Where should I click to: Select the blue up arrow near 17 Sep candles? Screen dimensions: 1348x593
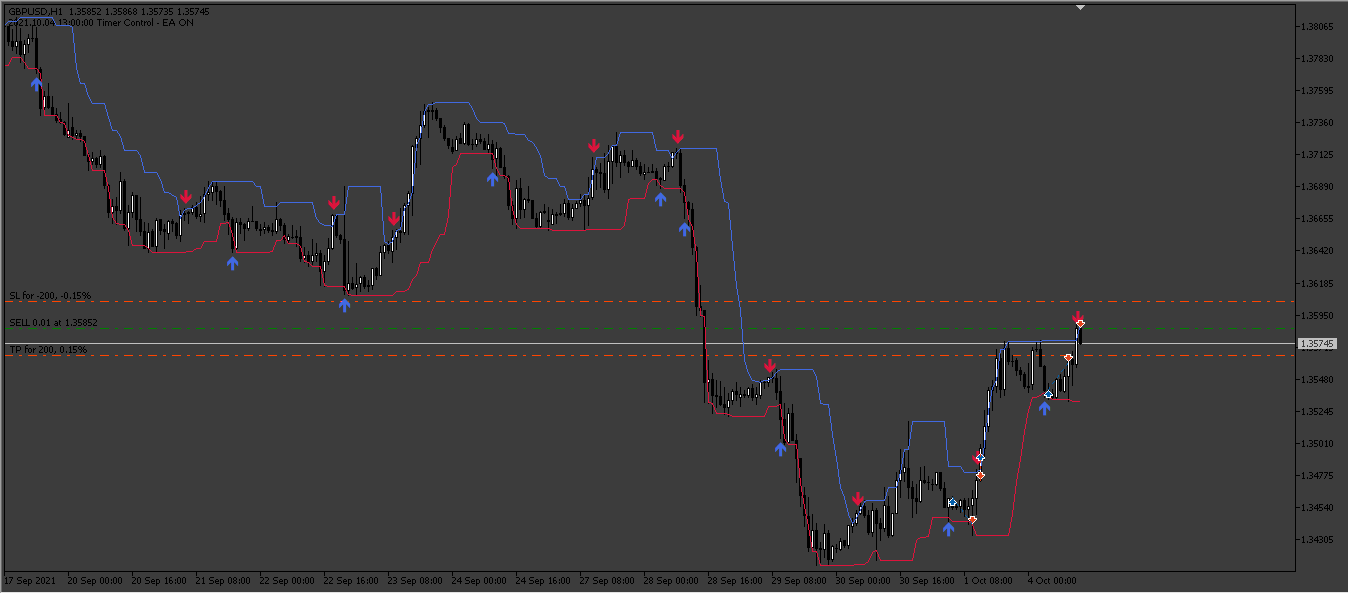click(x=37, y=84)
